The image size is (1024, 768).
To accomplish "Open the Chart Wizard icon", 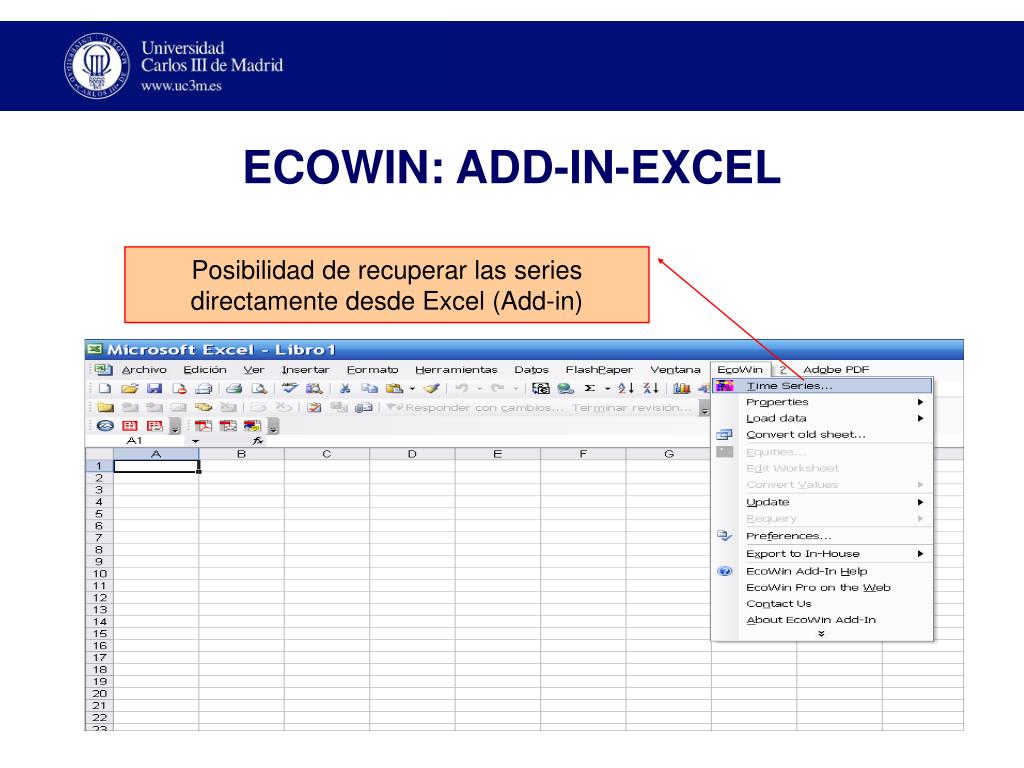I will [682, 389].
